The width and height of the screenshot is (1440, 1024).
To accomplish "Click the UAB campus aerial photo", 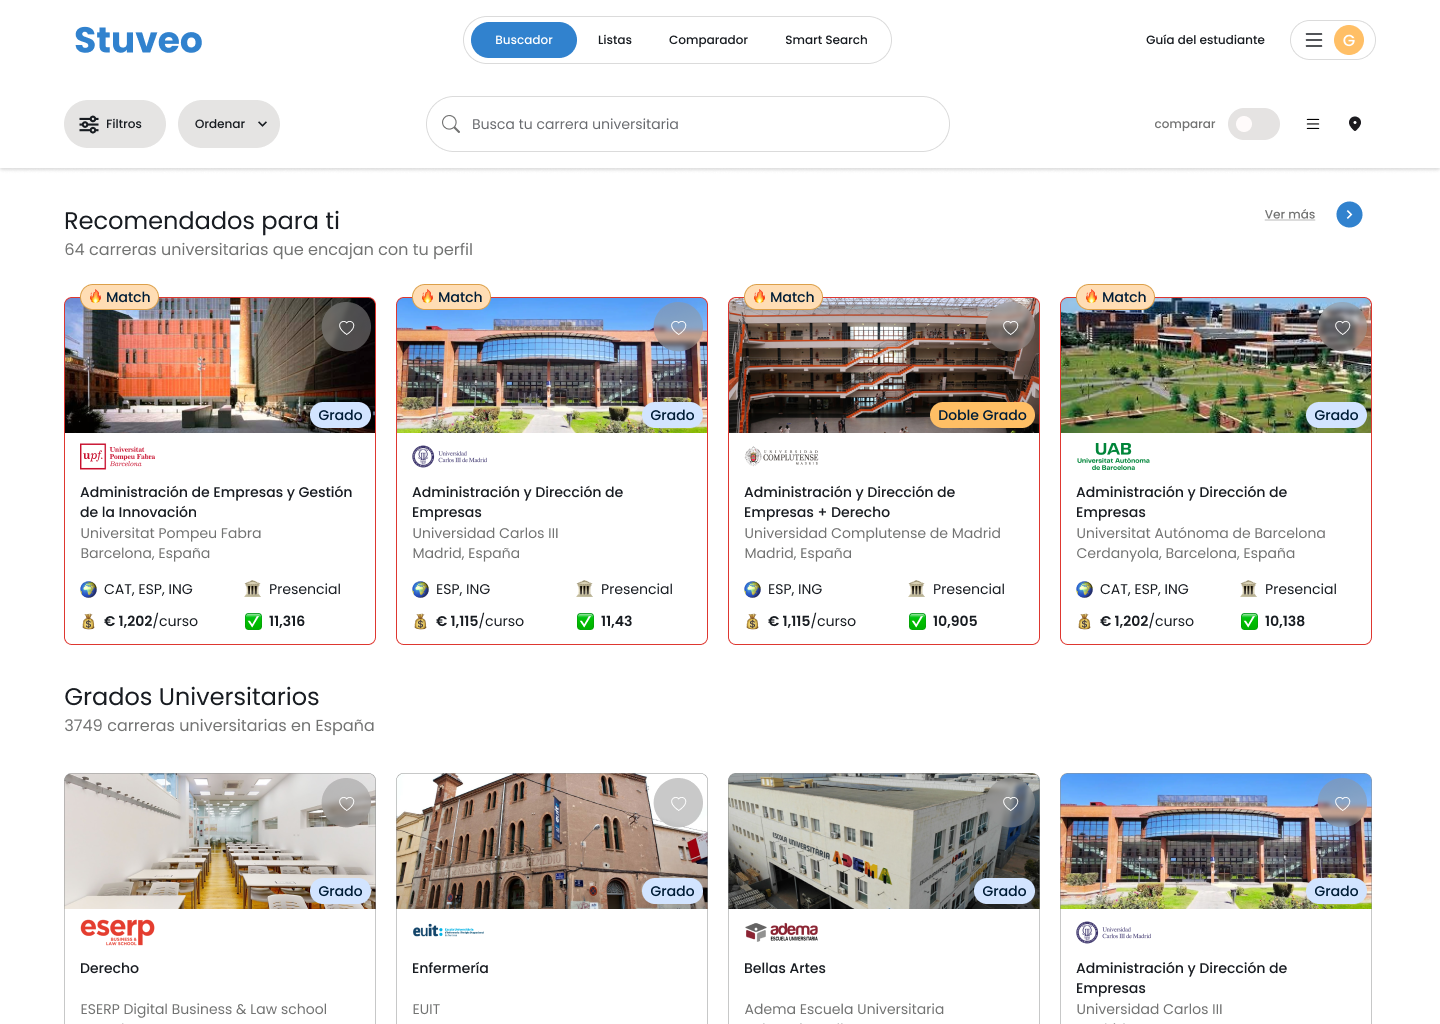I will tap(1216, 365).
